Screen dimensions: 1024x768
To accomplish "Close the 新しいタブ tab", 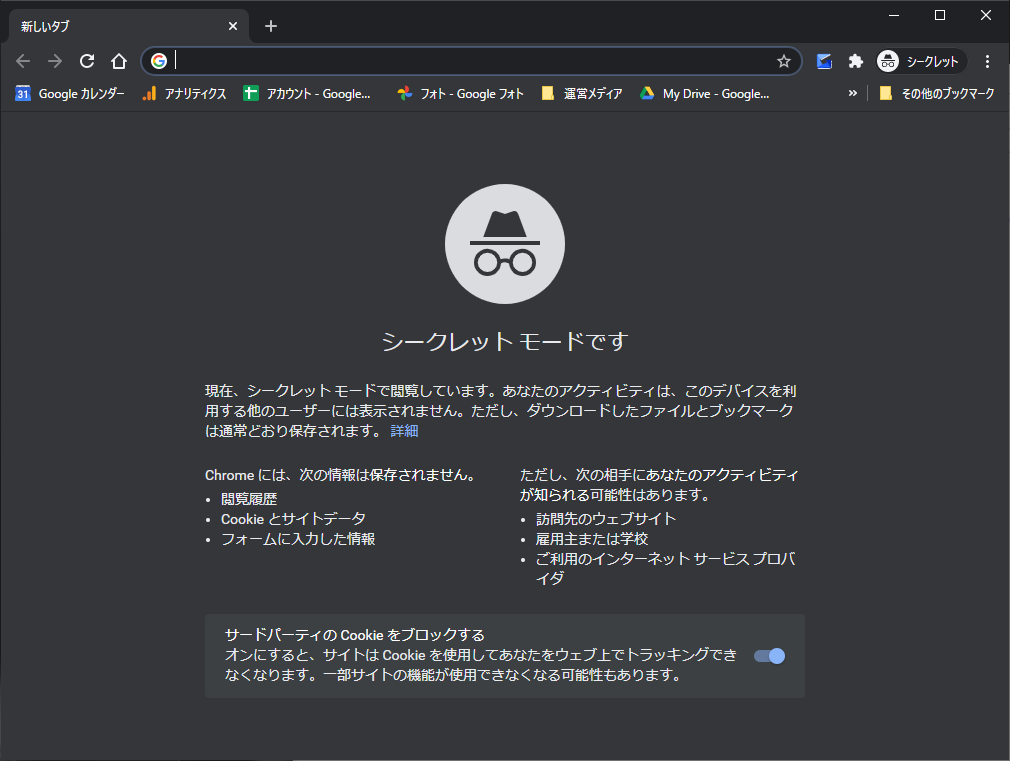I will 232,26.
